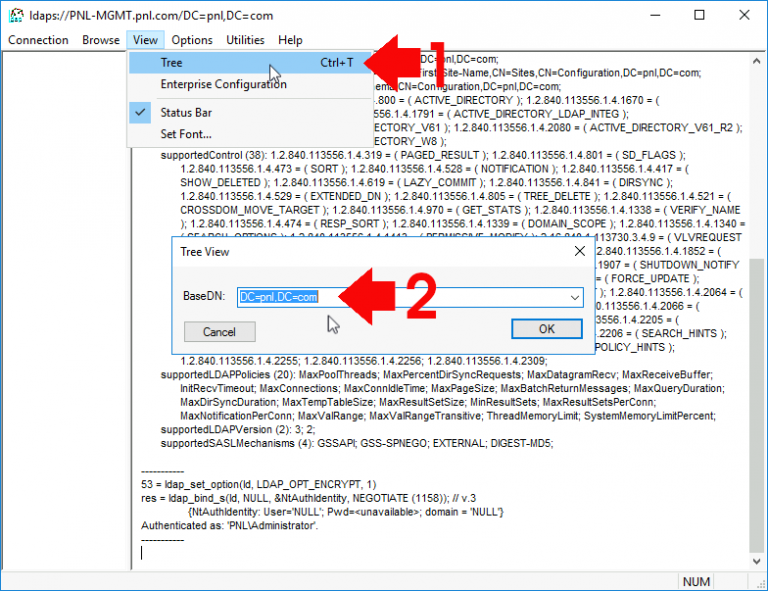Screen dimensions: 768x591
Task: Click the vertical scrollbar scroll-up arrow
Action: coord(757,61)
